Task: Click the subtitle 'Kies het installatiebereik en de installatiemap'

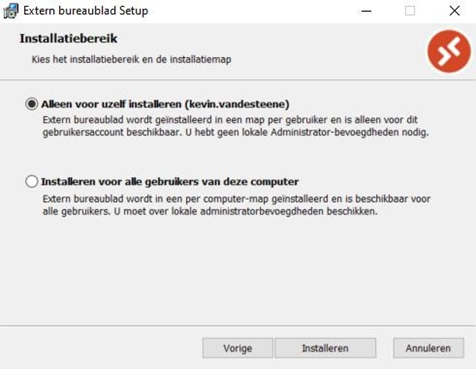Action: 131,59
